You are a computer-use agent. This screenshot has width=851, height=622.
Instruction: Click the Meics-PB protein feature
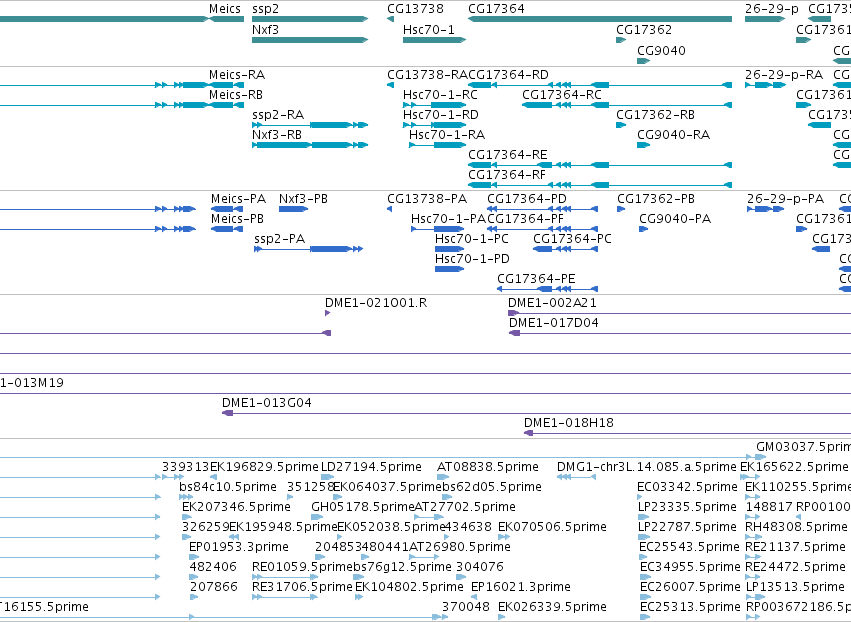[227, 229]
